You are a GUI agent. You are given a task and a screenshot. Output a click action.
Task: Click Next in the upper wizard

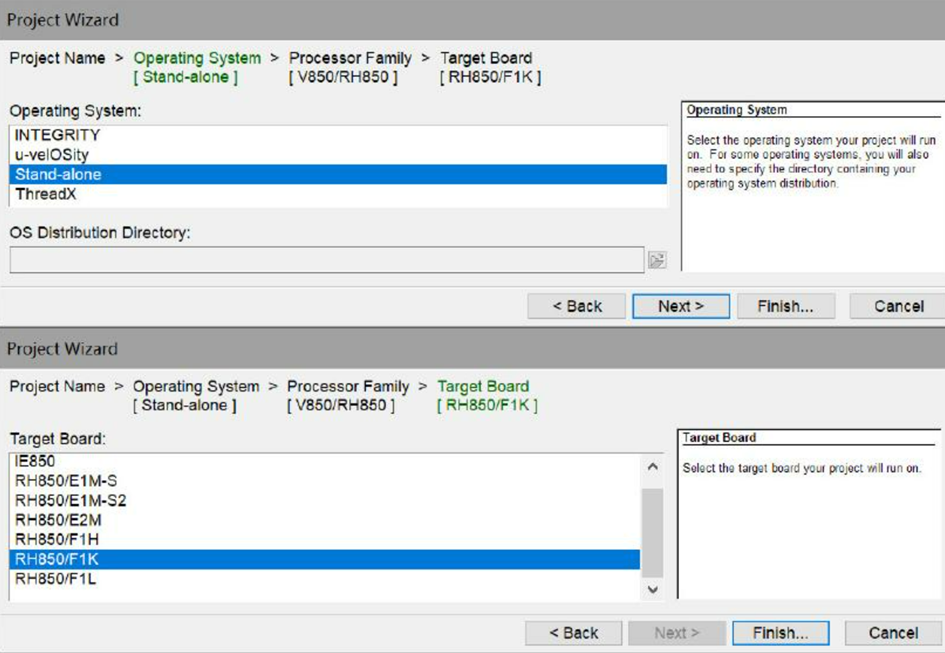coord(681,306)
